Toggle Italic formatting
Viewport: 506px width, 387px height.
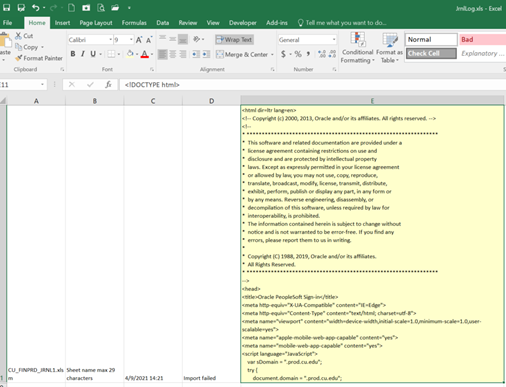click(x=83, y=54)
